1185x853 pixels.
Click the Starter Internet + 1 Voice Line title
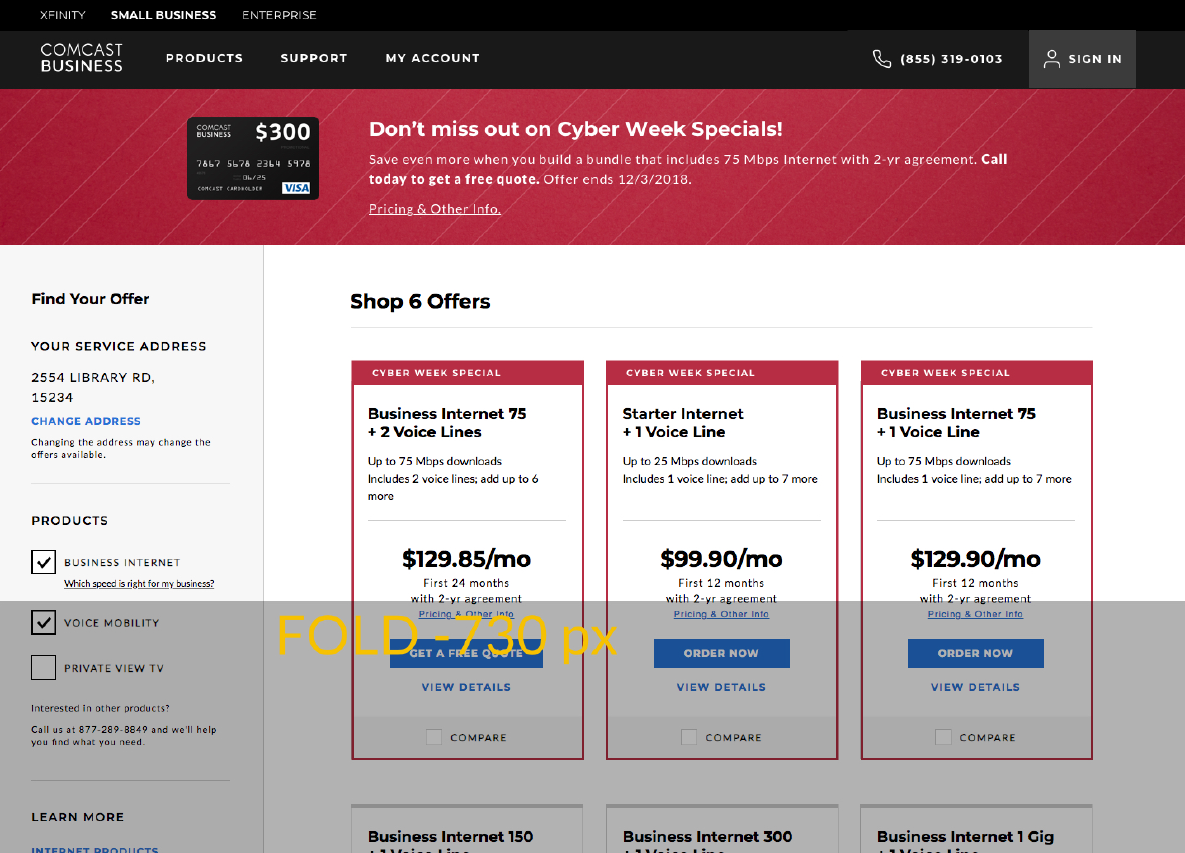pos(682,422)
